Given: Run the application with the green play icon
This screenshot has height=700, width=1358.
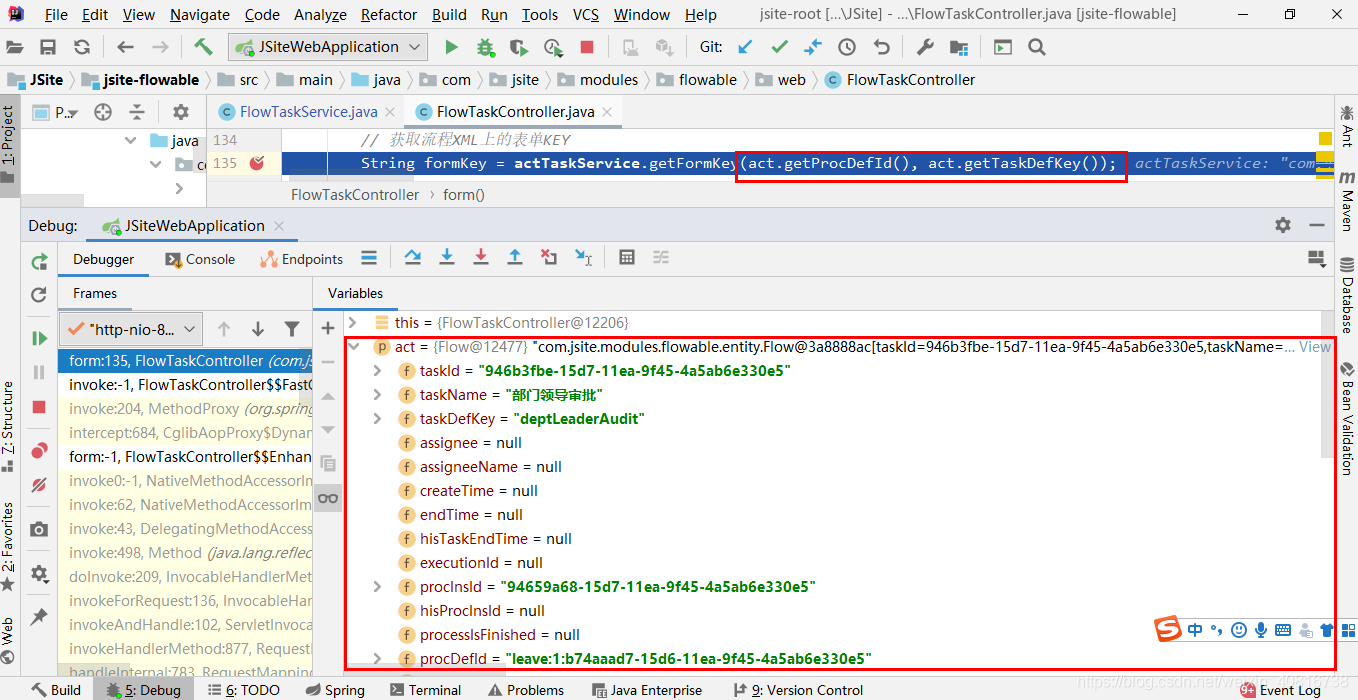Looking at the screenshot, I should pos(451,47).
